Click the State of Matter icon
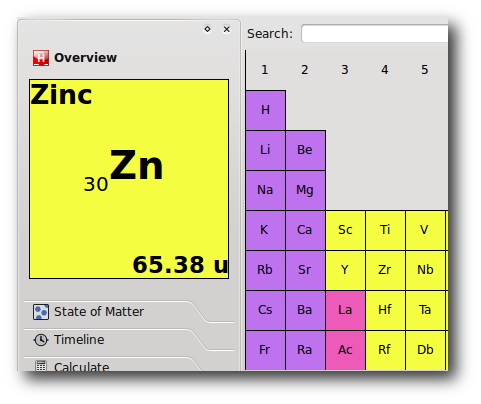Screen dimensions: 481x404 41,312
